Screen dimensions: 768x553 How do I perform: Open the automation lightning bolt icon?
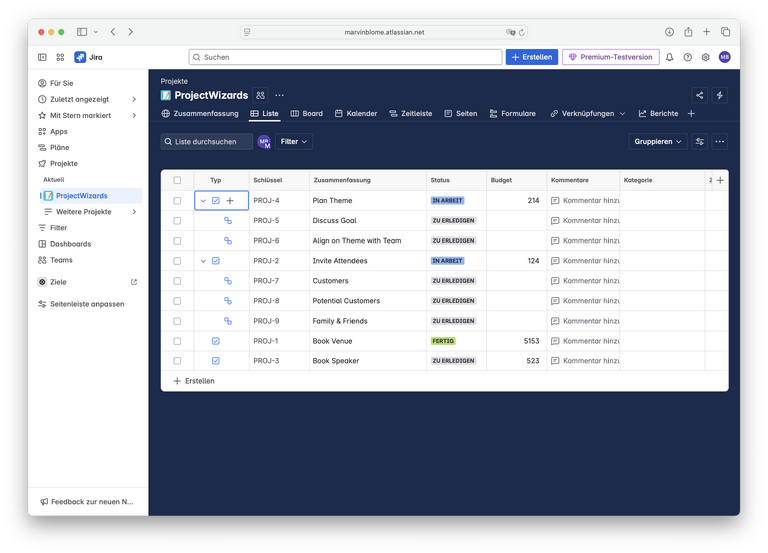click(720, 96)
